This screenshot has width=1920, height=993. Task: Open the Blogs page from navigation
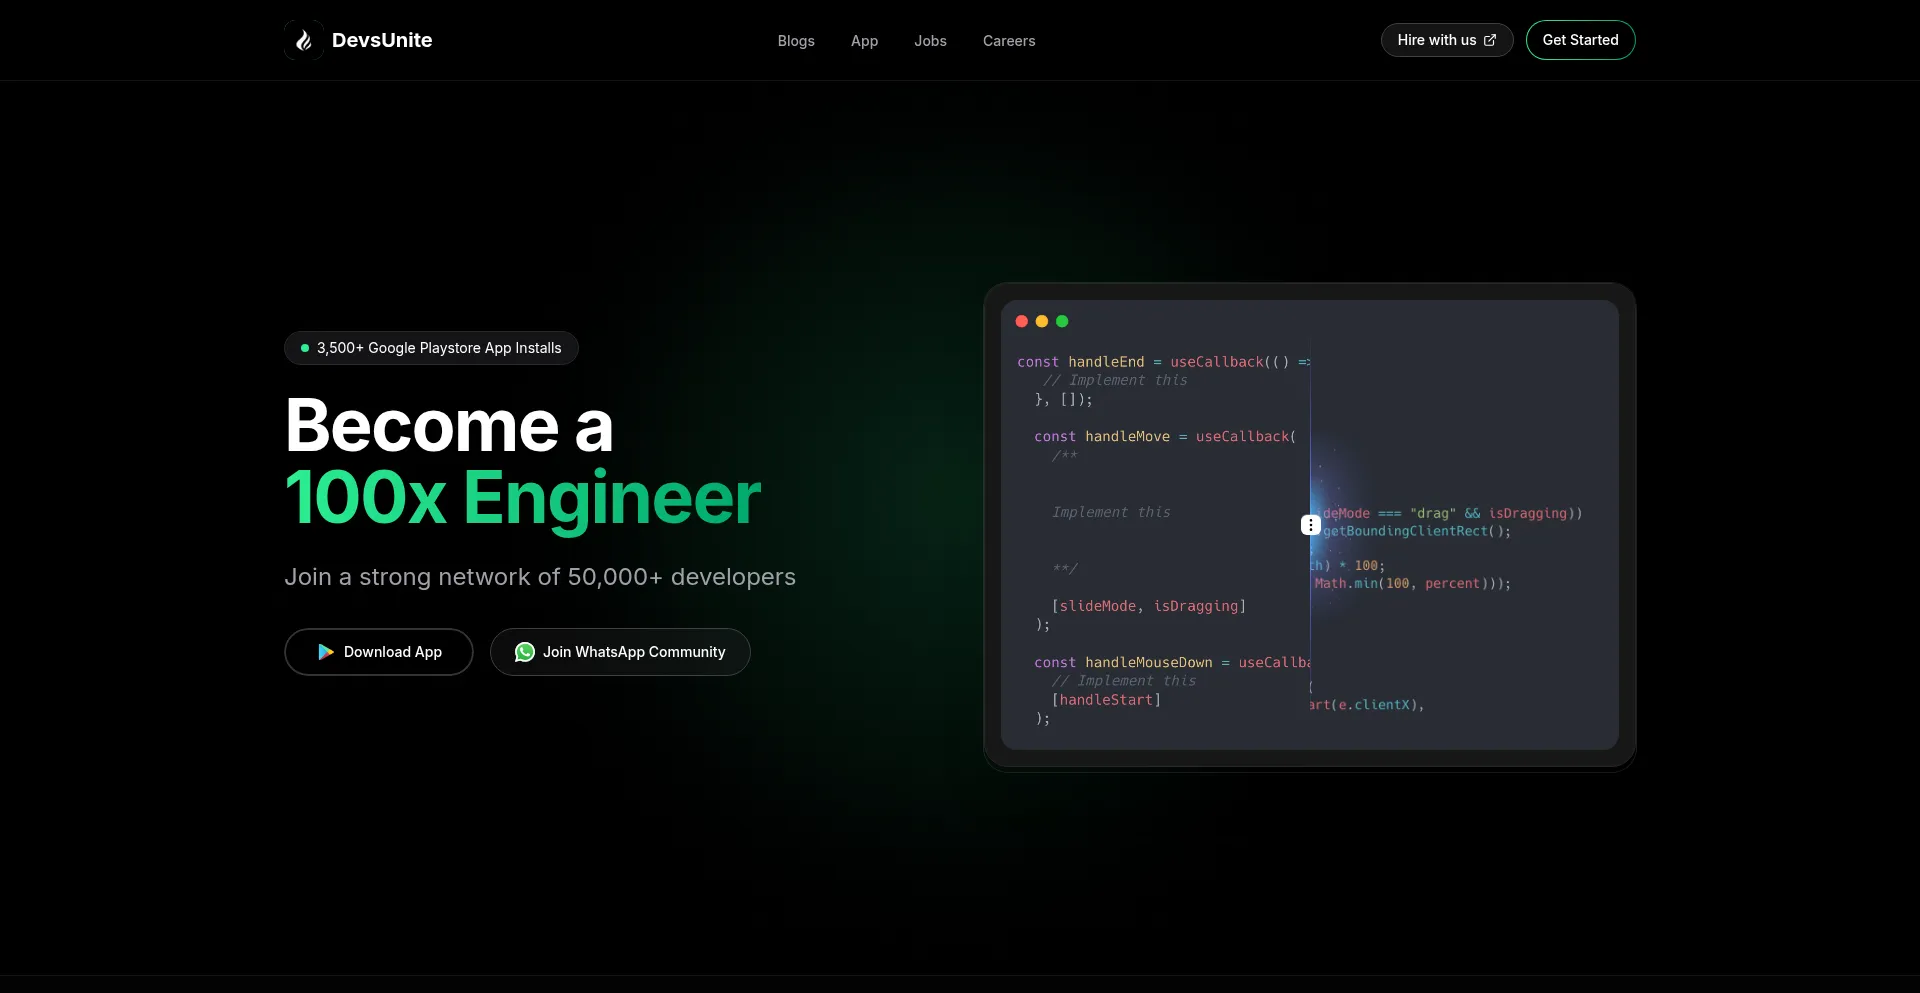pyautogui.click(x=796, y=41)
